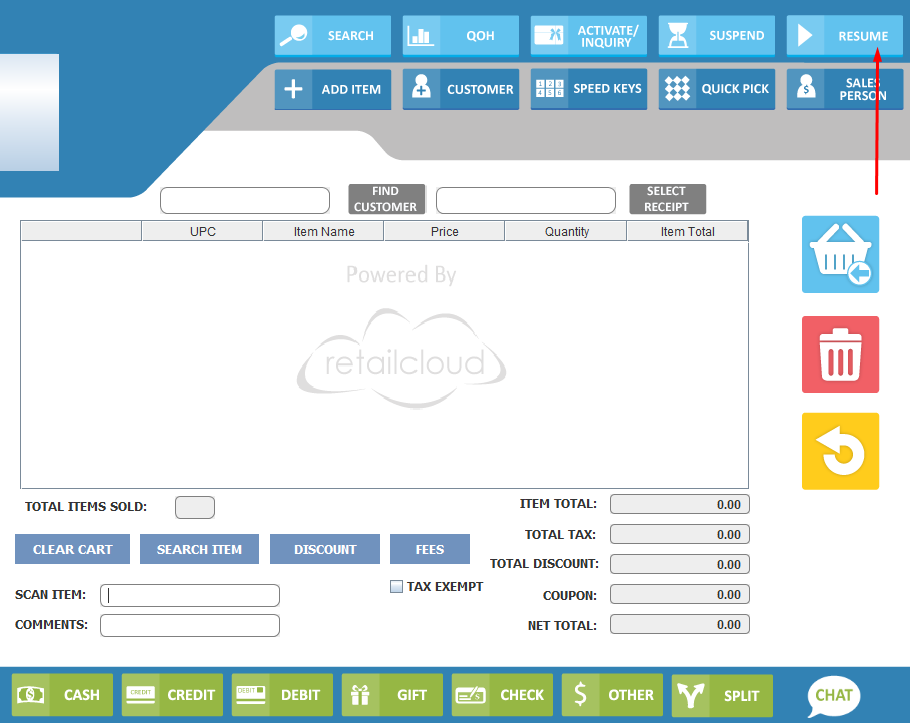Click the Comments input field
Viewport: 910px width, 723px height.
coord(190,626)
